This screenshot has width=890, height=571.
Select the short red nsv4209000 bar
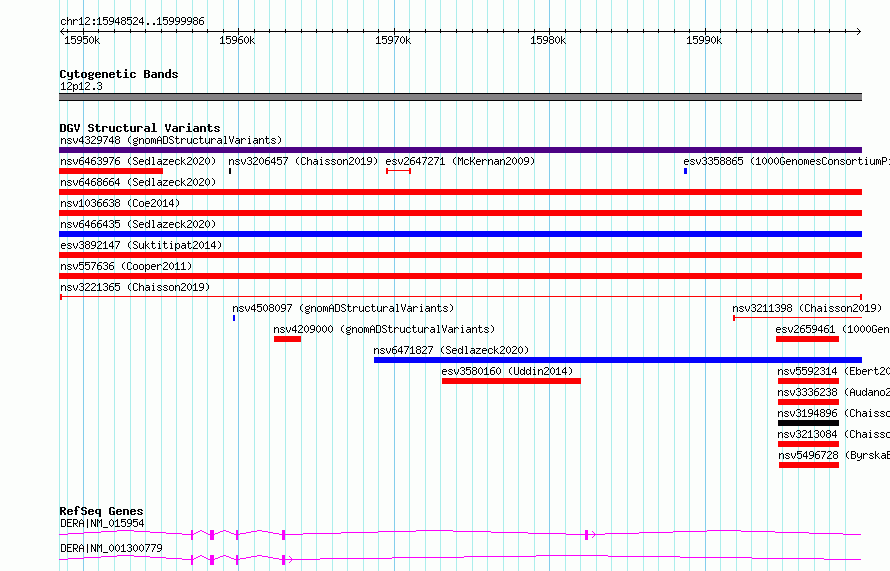click(x=287, y=339)
